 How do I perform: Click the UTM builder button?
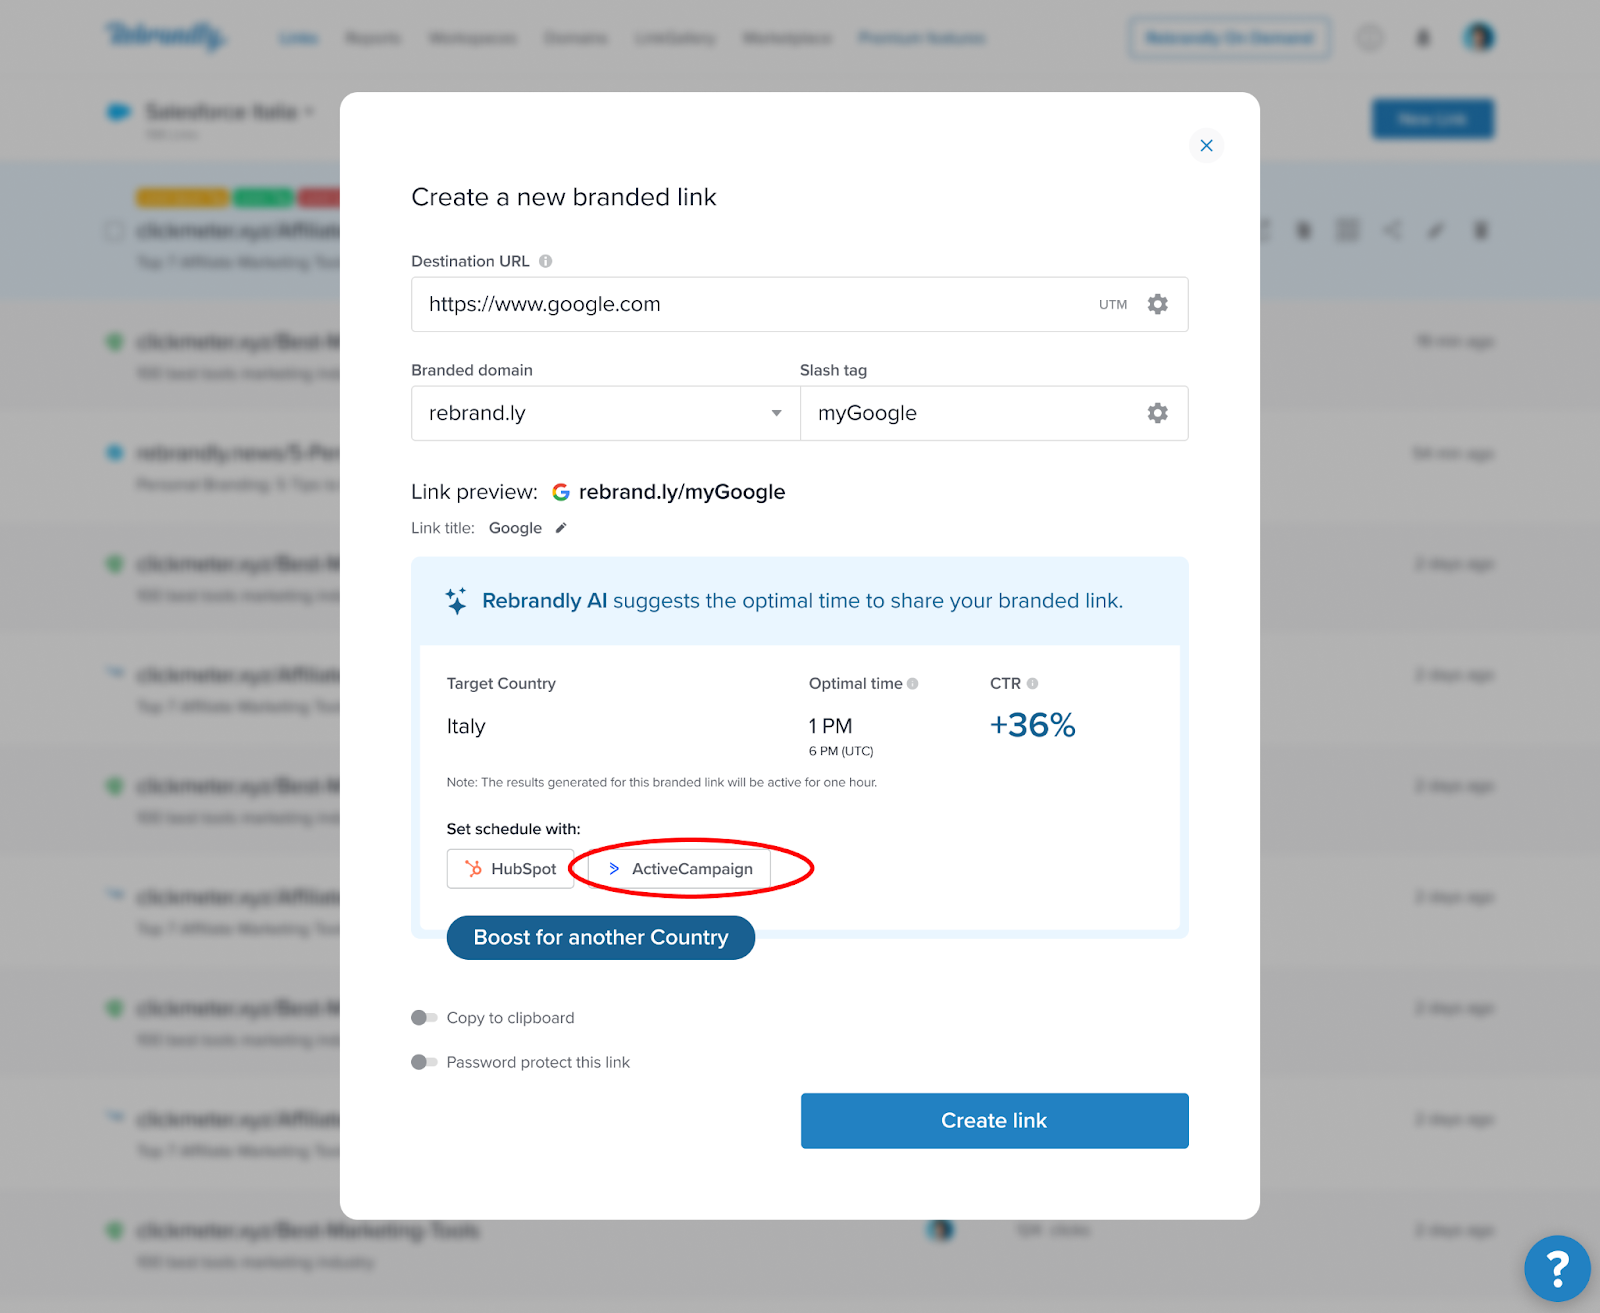click(1112, 305)
